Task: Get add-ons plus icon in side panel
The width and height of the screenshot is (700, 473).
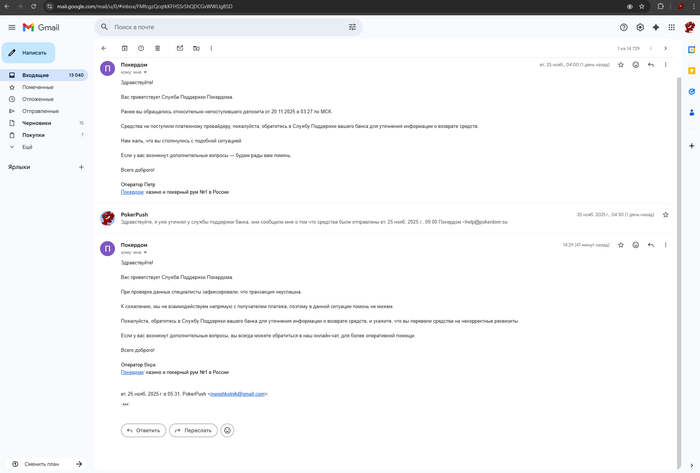Action: tap(692, 146)
